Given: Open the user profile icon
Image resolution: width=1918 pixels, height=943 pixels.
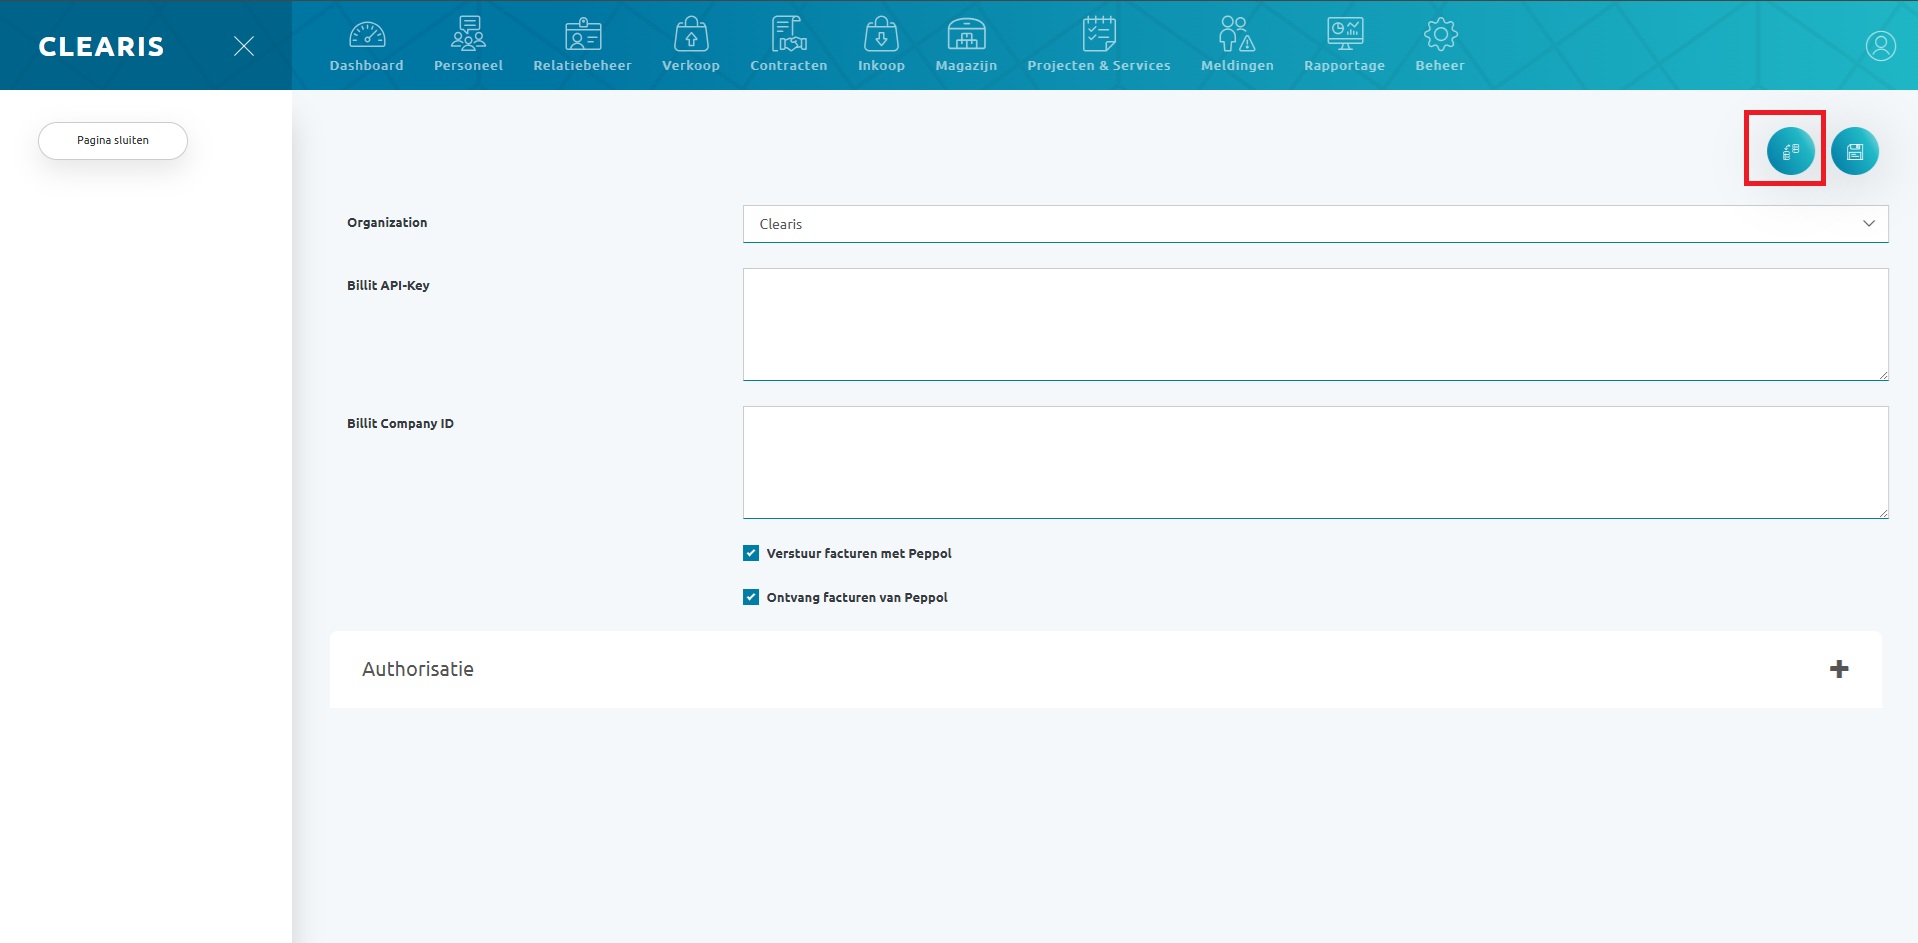Looking at the screenshot, I should point(1880,46).
